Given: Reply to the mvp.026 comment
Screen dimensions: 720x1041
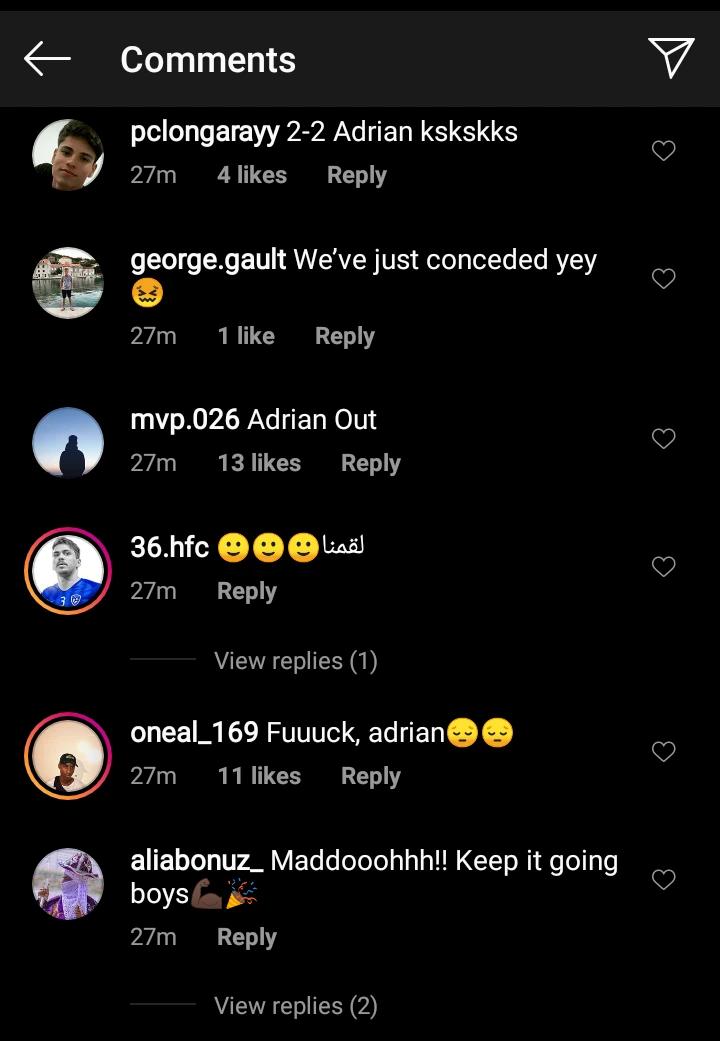Looking at the screenshot, I should 370,464.
